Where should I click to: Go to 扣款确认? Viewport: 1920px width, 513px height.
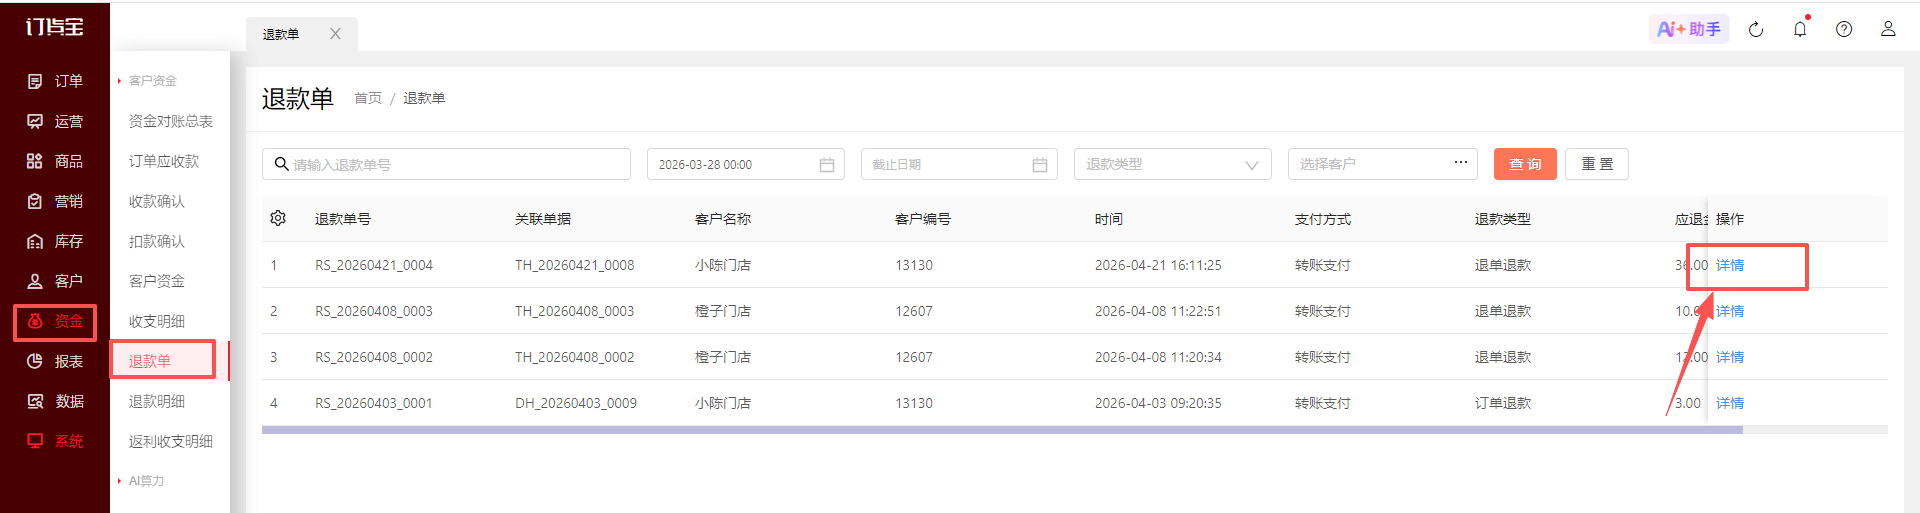157,241
